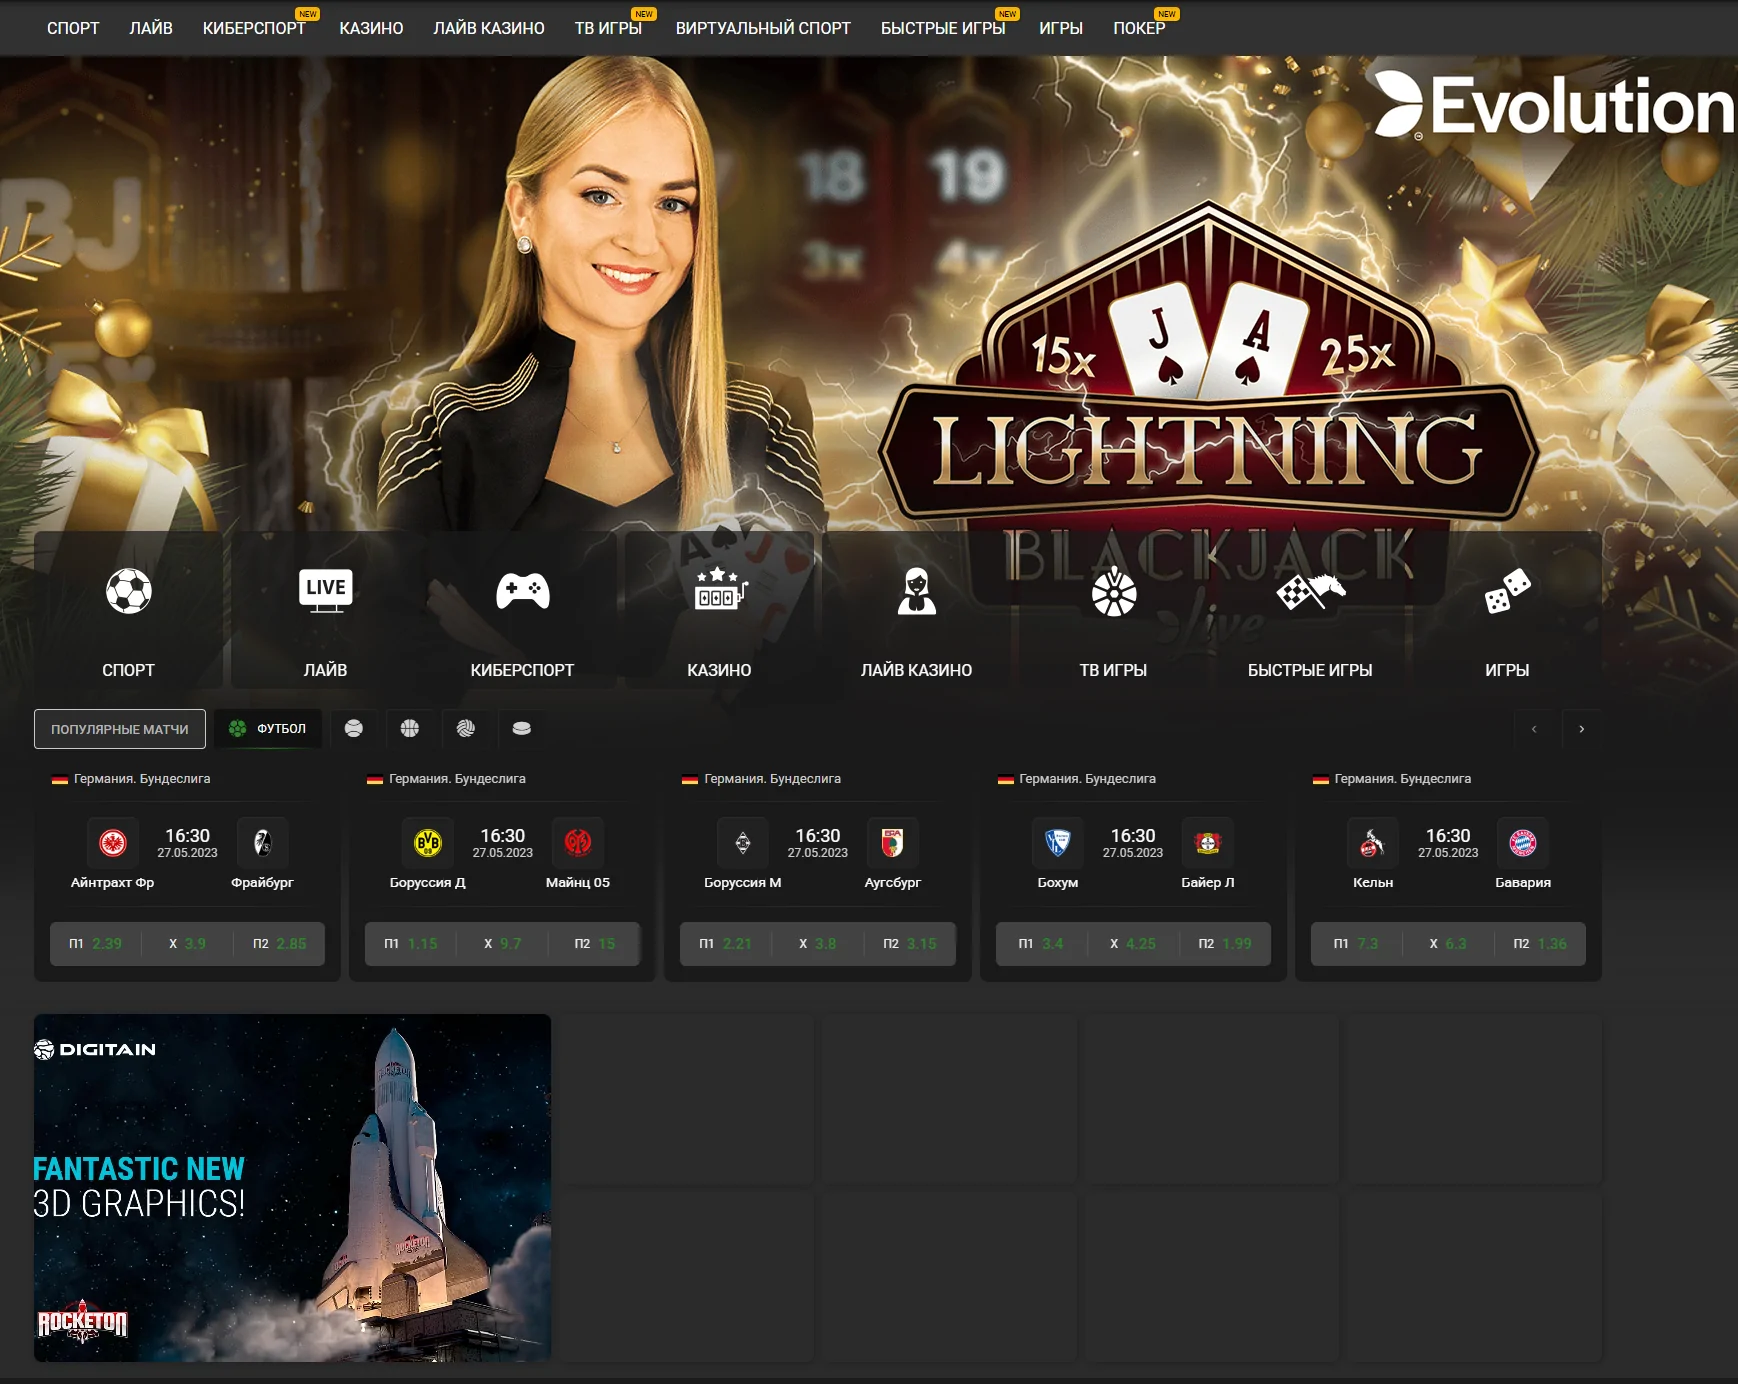The width and height of the screenshot is (1738, 1384).
Task: Open Виртуальный спорт in top menu
Action: (763, 28)
